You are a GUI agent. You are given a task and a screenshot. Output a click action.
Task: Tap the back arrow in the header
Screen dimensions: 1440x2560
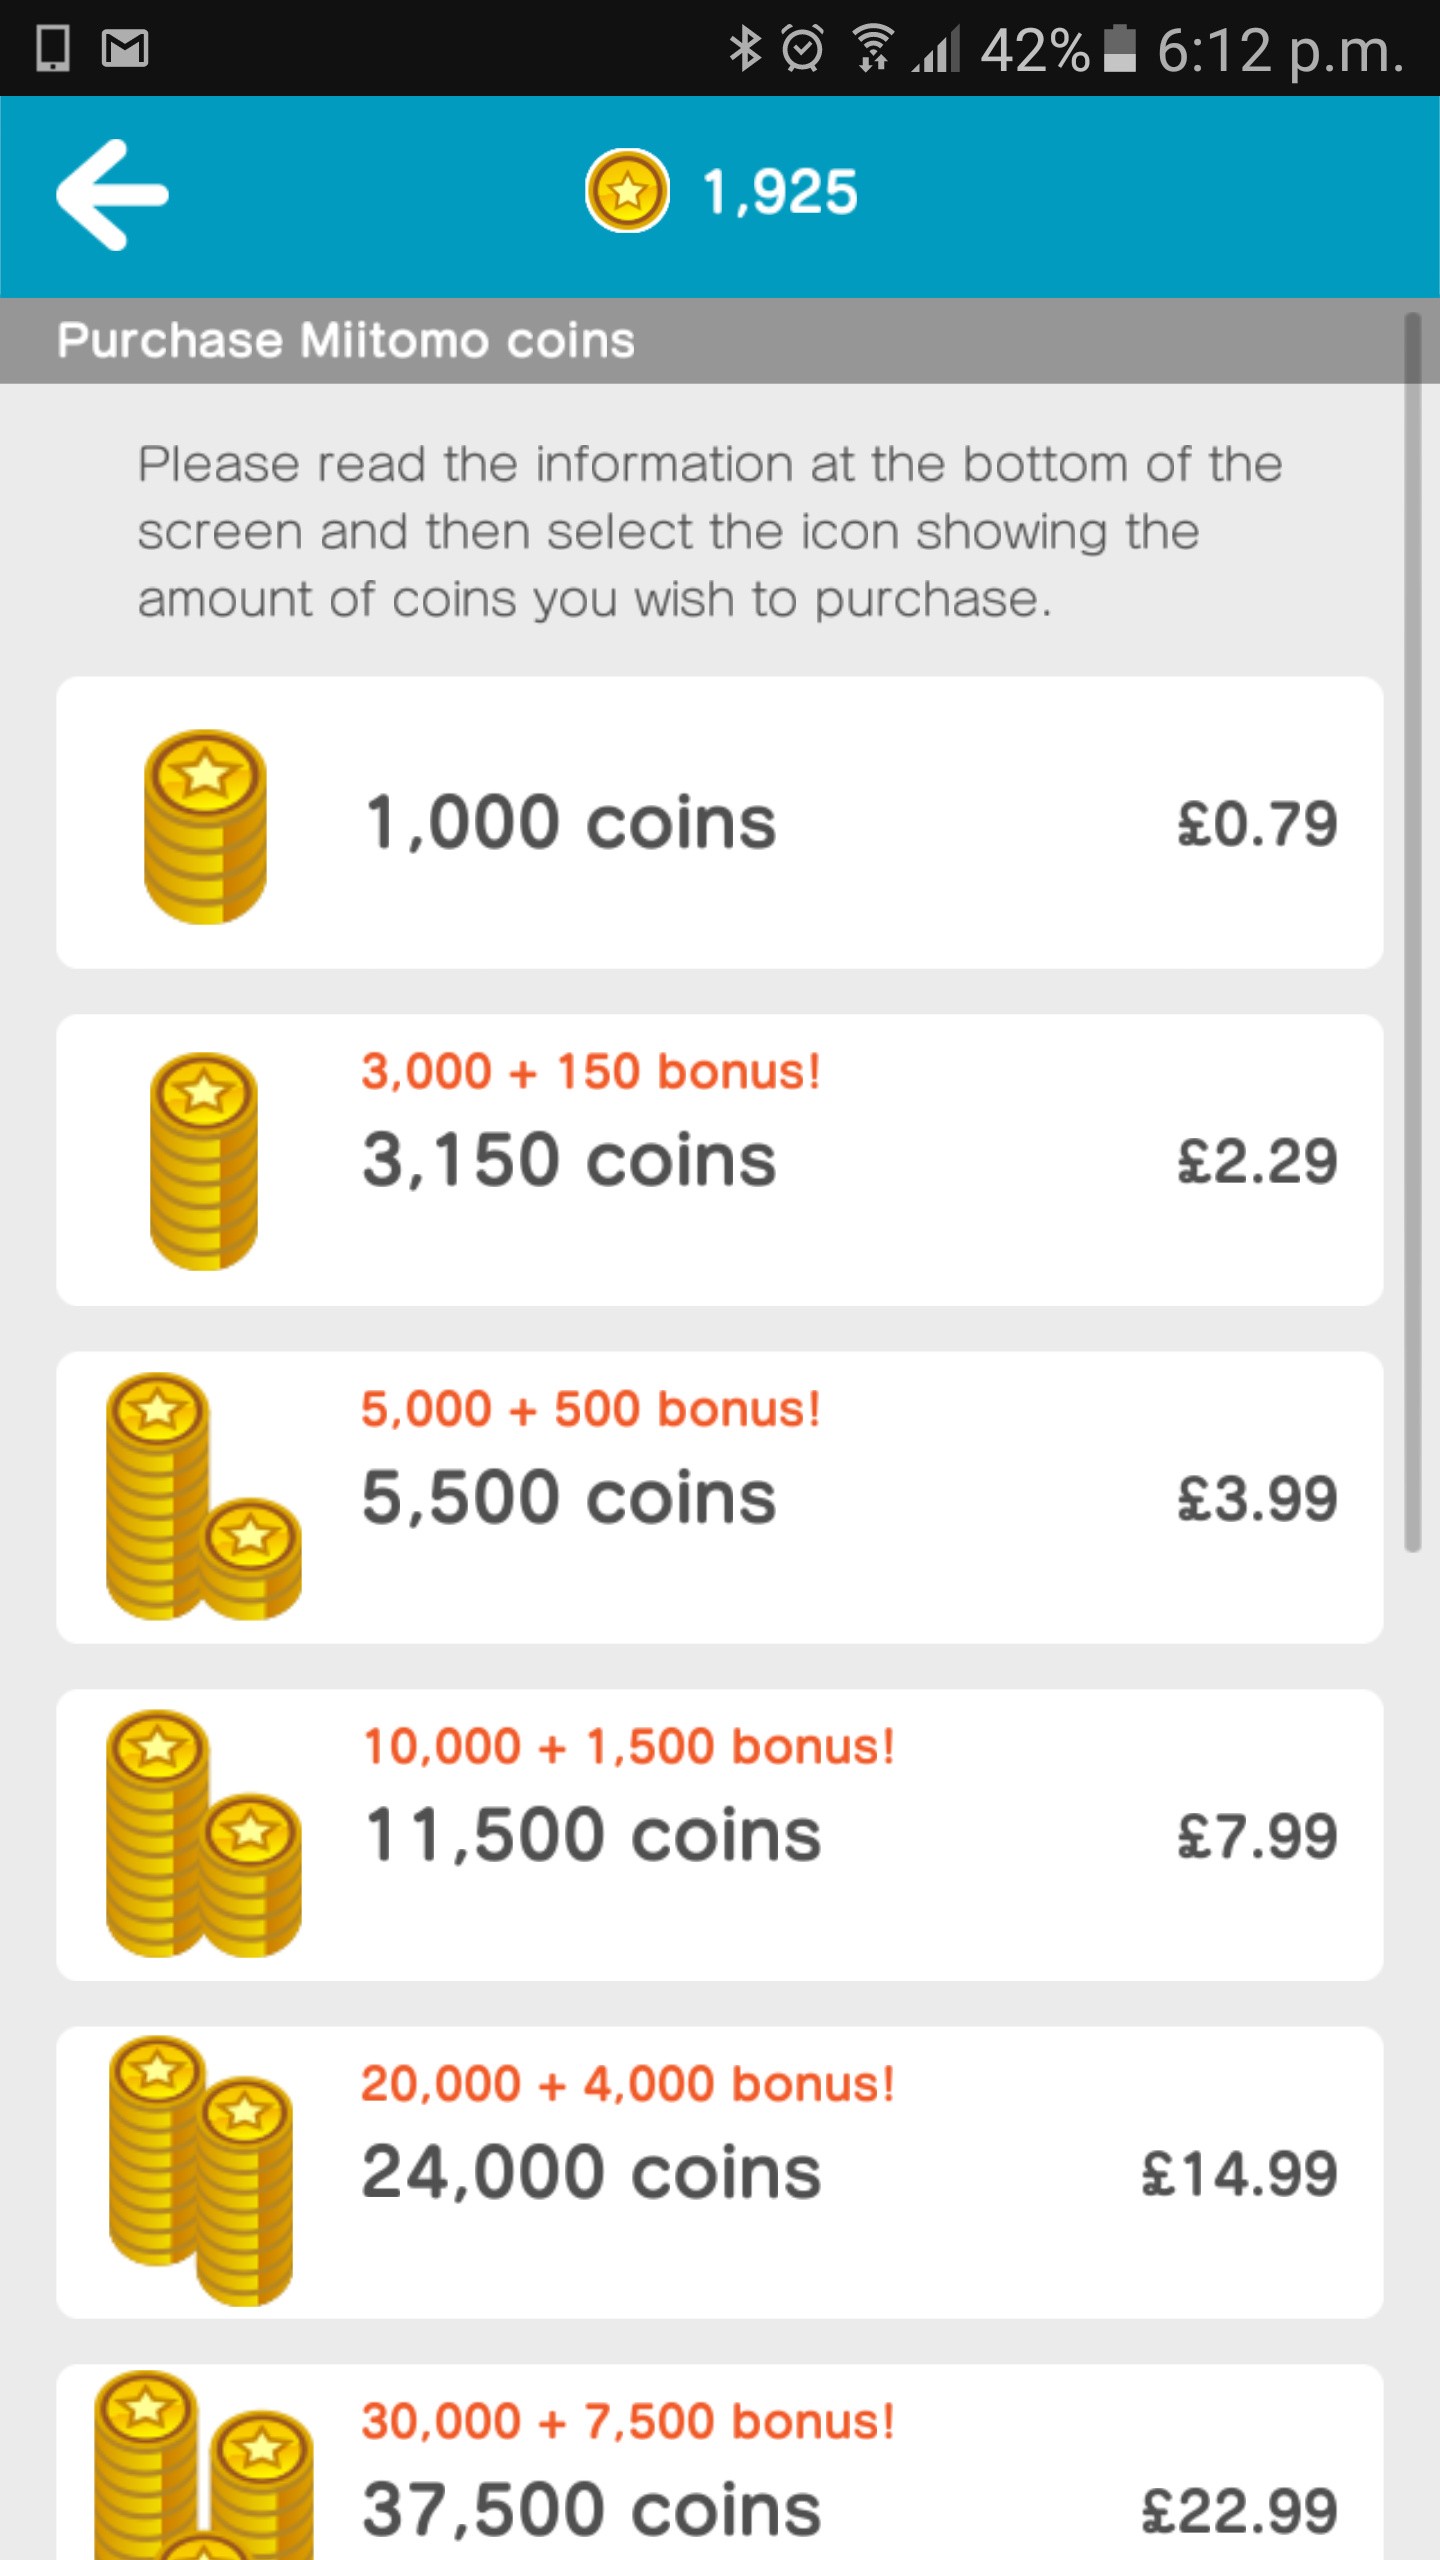click(112, 194)
